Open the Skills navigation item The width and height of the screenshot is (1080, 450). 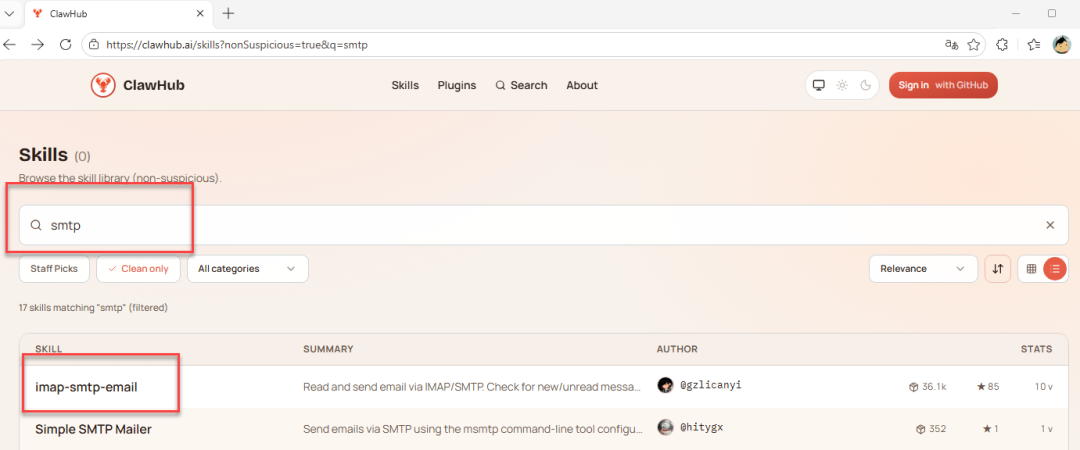click(x=405, y=85)
